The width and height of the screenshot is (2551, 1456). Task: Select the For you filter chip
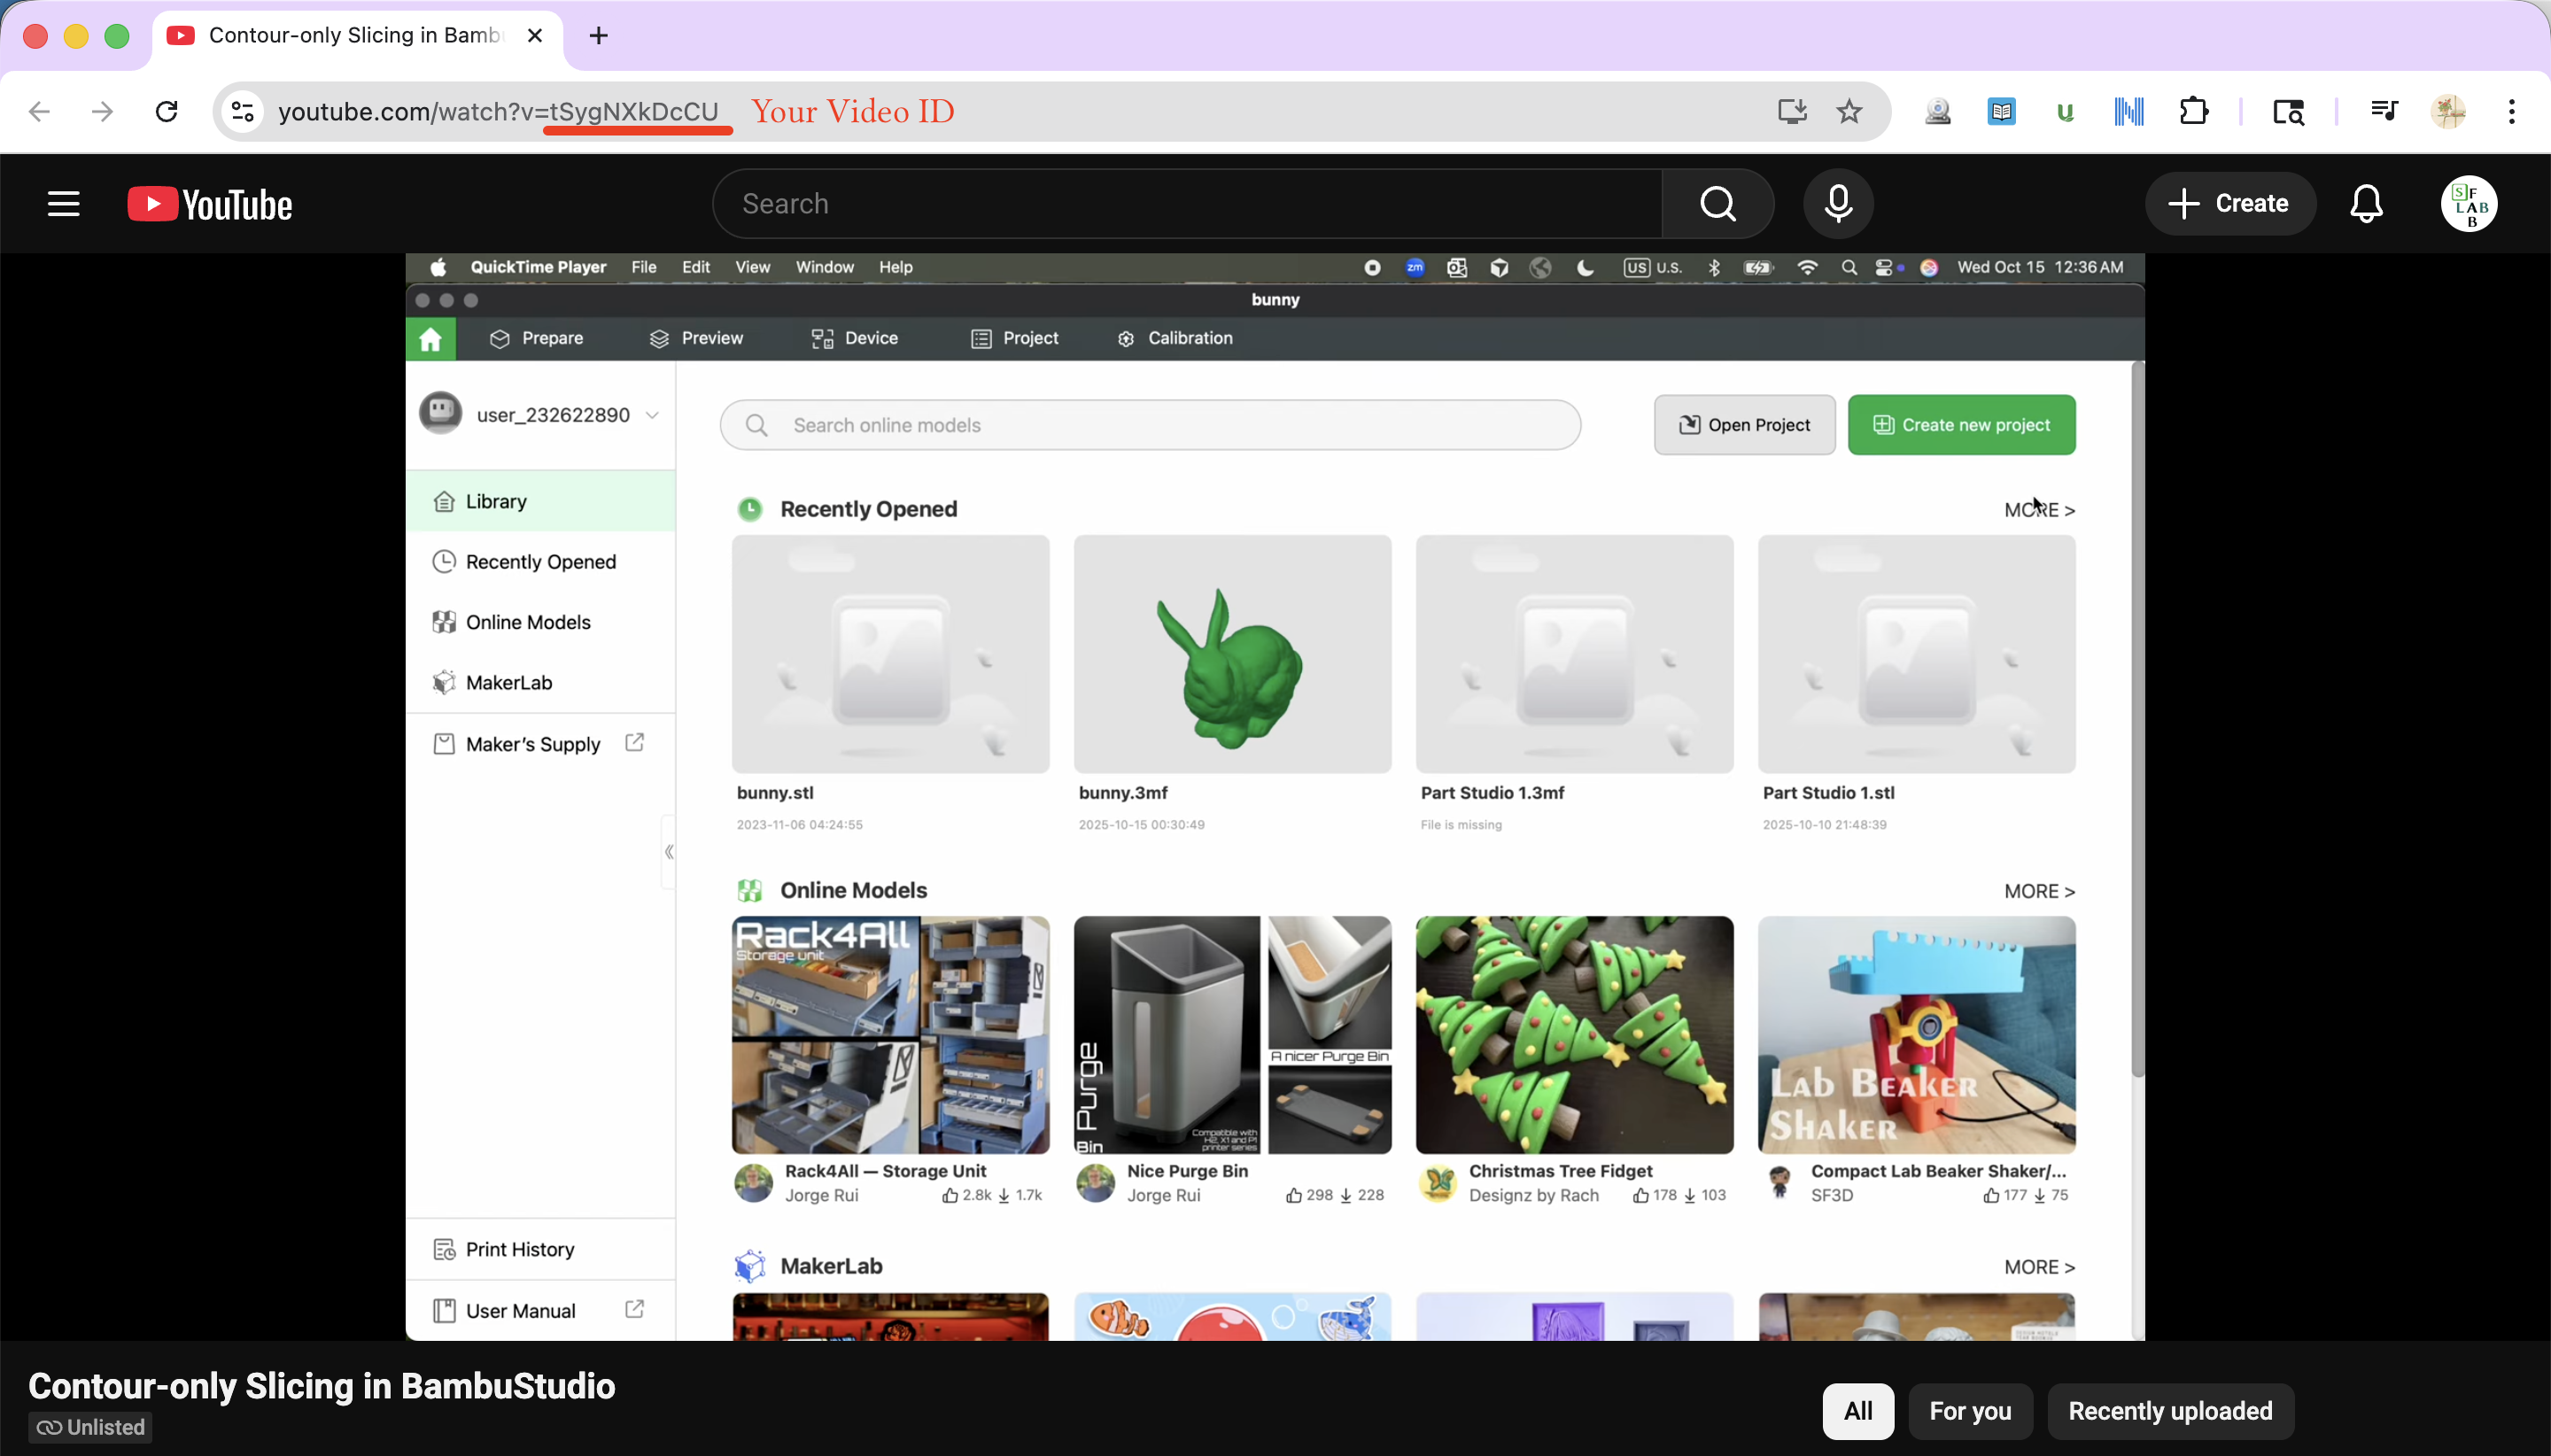(x=1970, y=1411)
